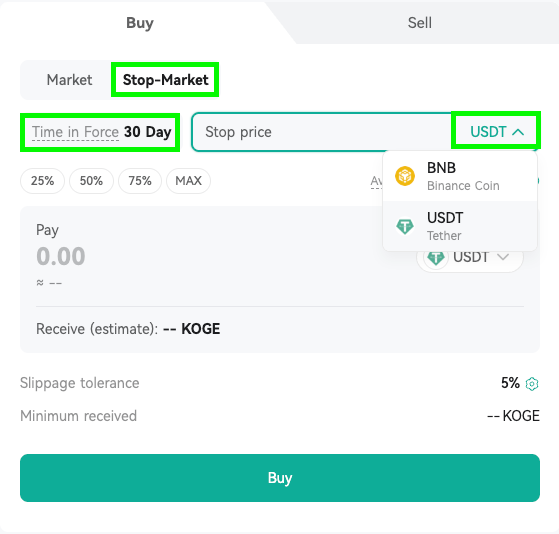
Task: Select USDT Tether from the list
Action: (460, 226)
